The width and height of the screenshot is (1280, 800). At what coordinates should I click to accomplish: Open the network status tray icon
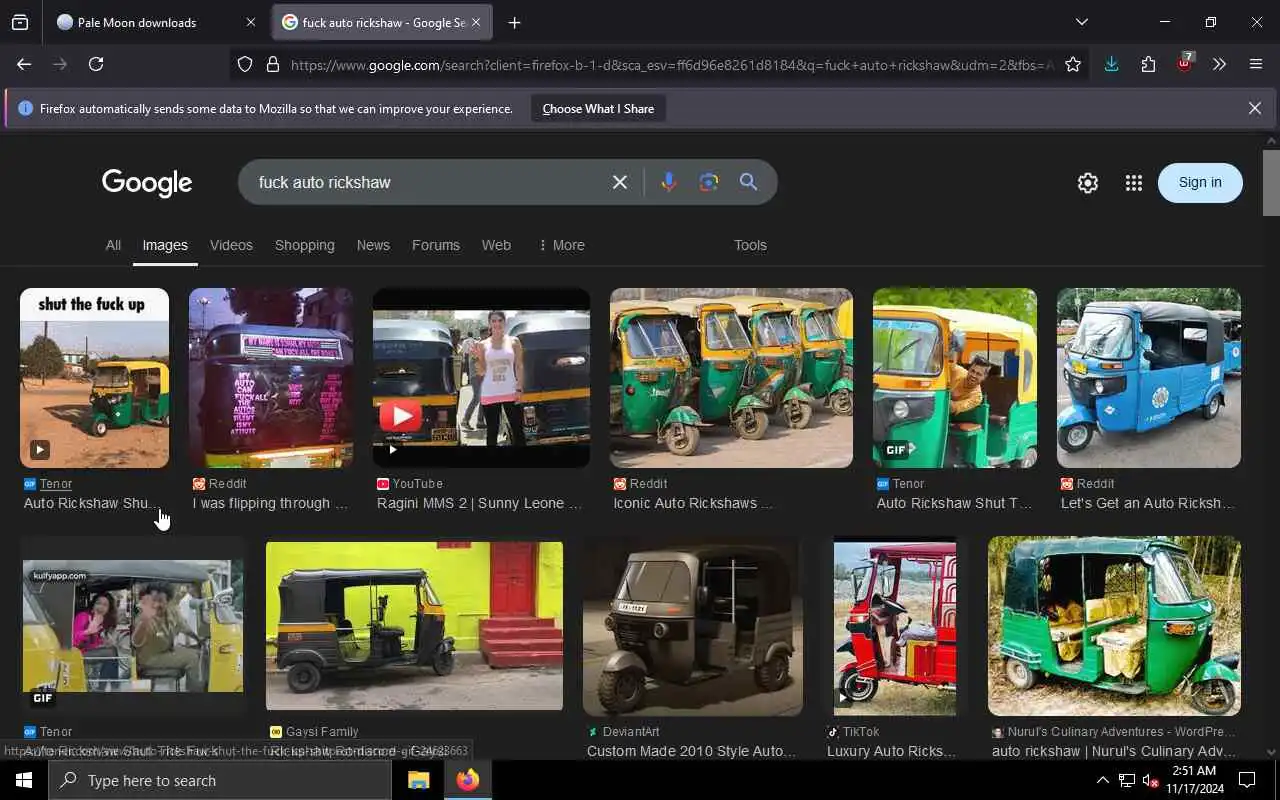pyautogui.click(x=1127, y=780)
